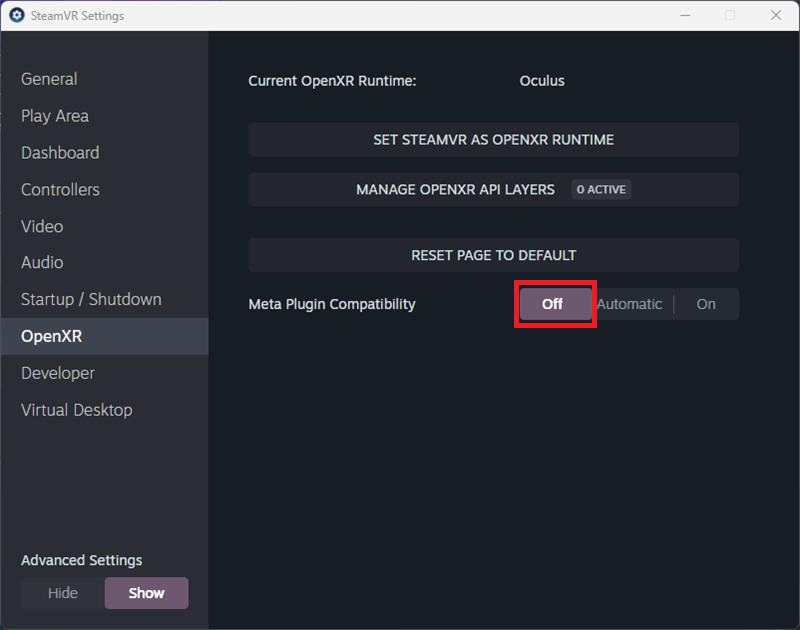Select Show under Advanced Settings

(146, 593)
